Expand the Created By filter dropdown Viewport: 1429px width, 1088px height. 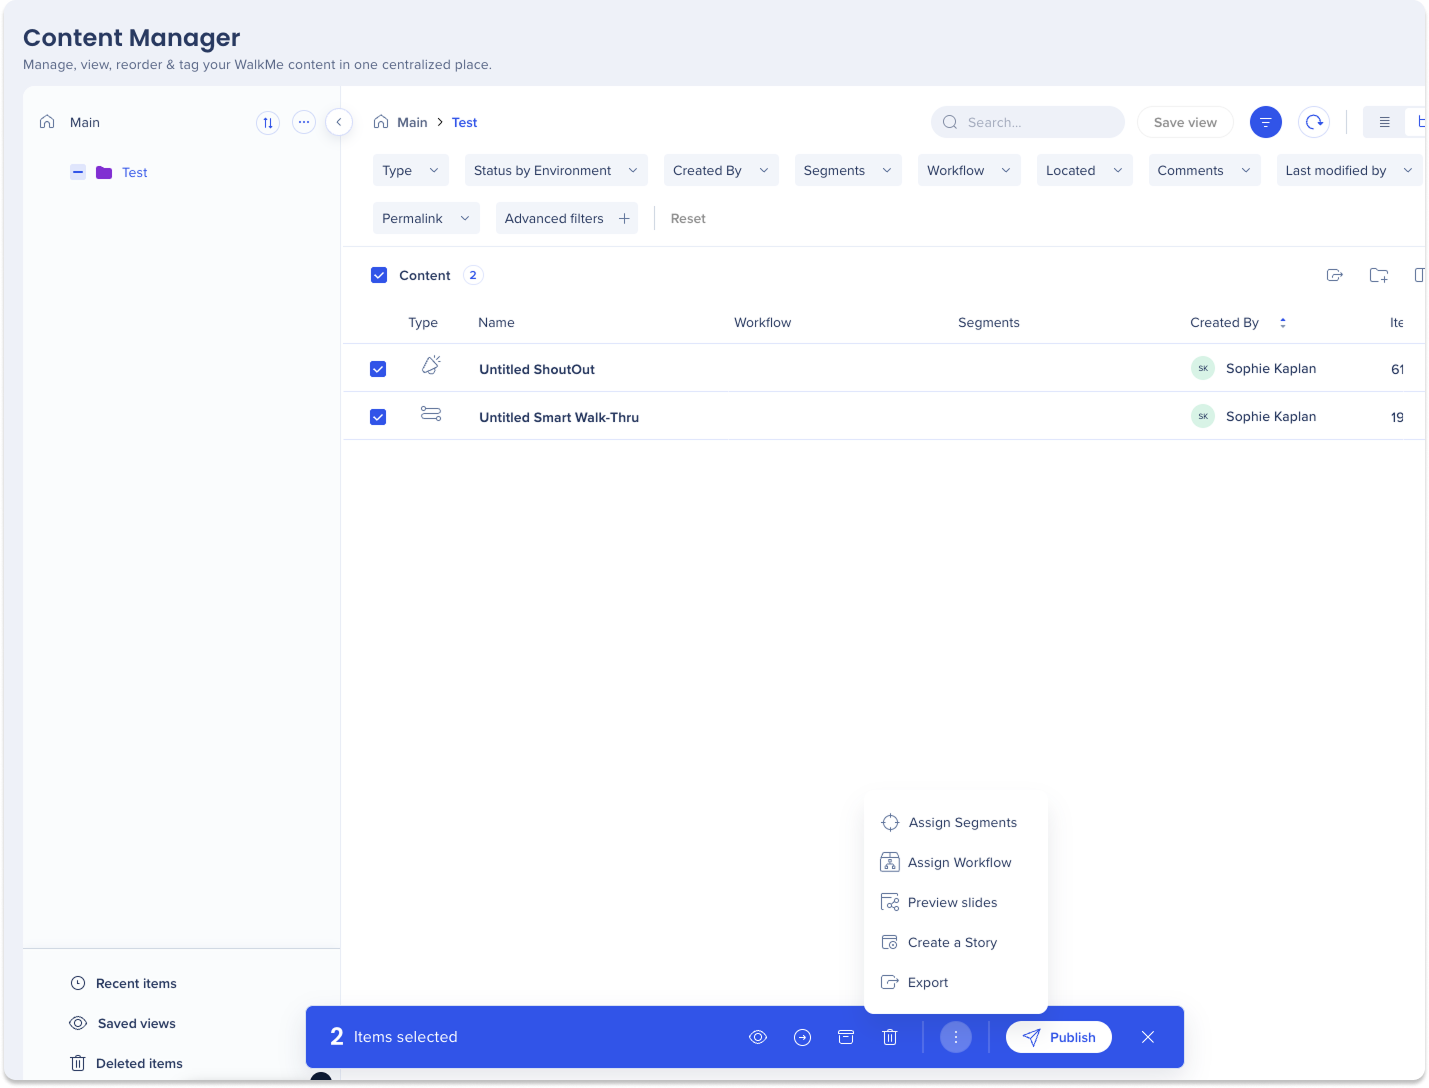coord(720,170)
